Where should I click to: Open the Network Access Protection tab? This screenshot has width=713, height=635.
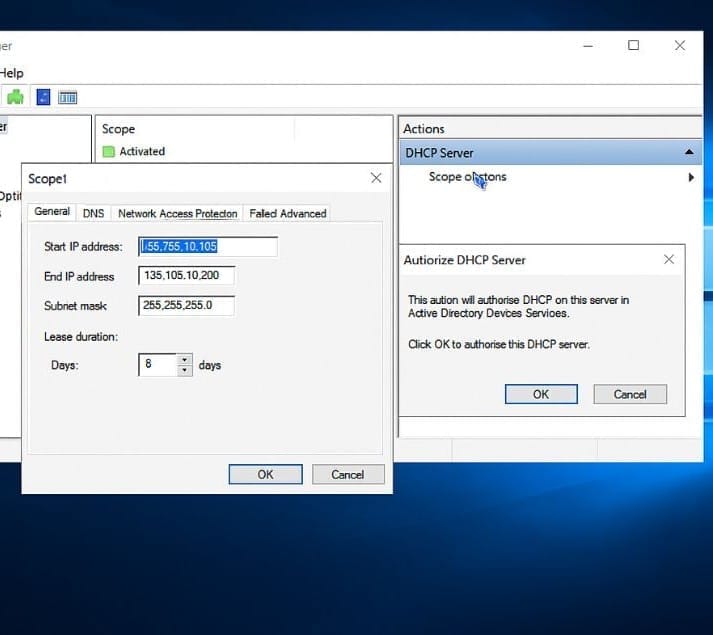coord(178,213)
